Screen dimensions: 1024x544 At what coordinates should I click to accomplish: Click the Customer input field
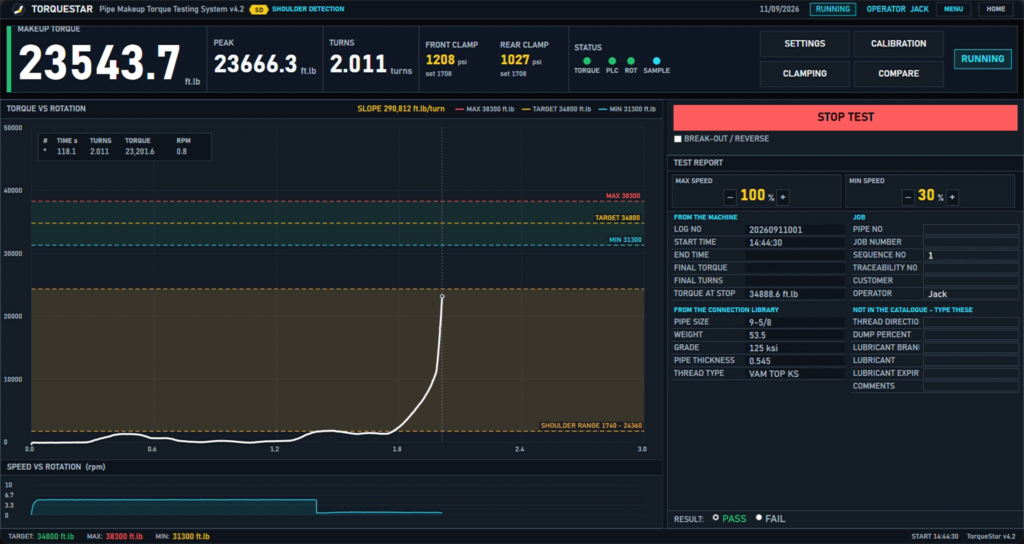pyautogui.click(x=970, y=281)
